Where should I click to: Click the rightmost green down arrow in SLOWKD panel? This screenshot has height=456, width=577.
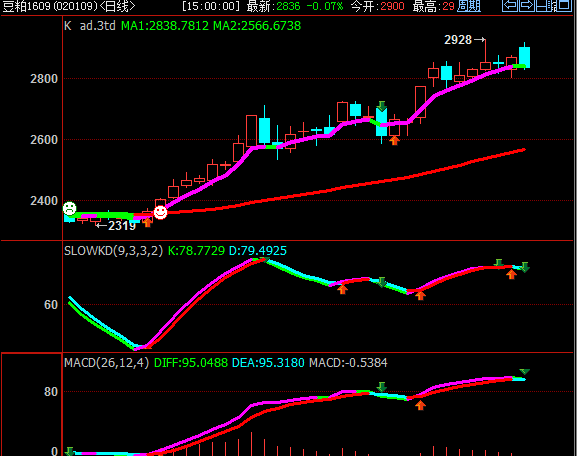pos(525,268)
